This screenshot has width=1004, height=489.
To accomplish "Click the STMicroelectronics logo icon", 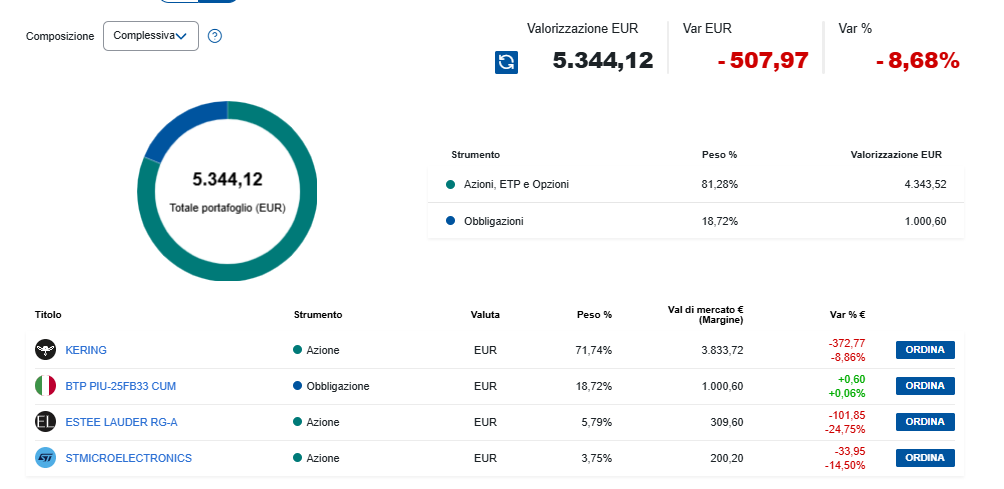I will (x=45, y=458).
